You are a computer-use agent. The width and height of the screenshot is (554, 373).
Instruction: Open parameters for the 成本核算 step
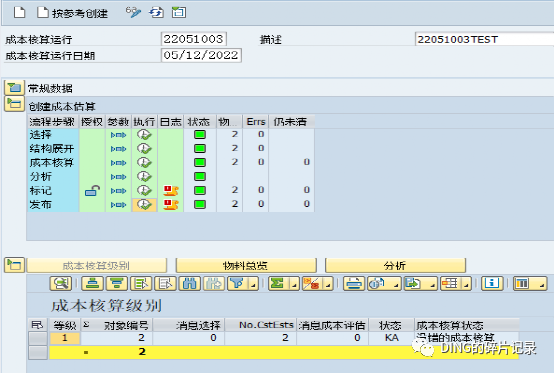coord(118,163)
